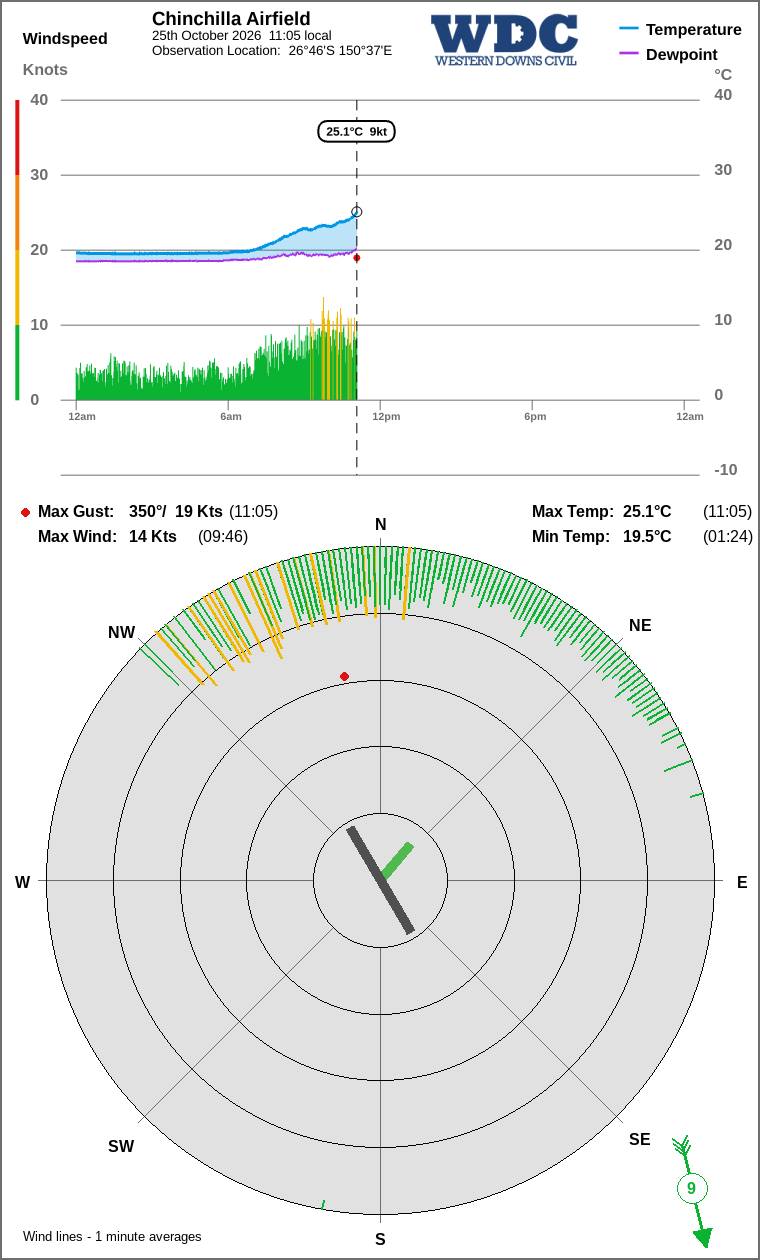This screenshot has height=1260, width=760.
Task: Click the NW compass label
Action: coord(121,633)
